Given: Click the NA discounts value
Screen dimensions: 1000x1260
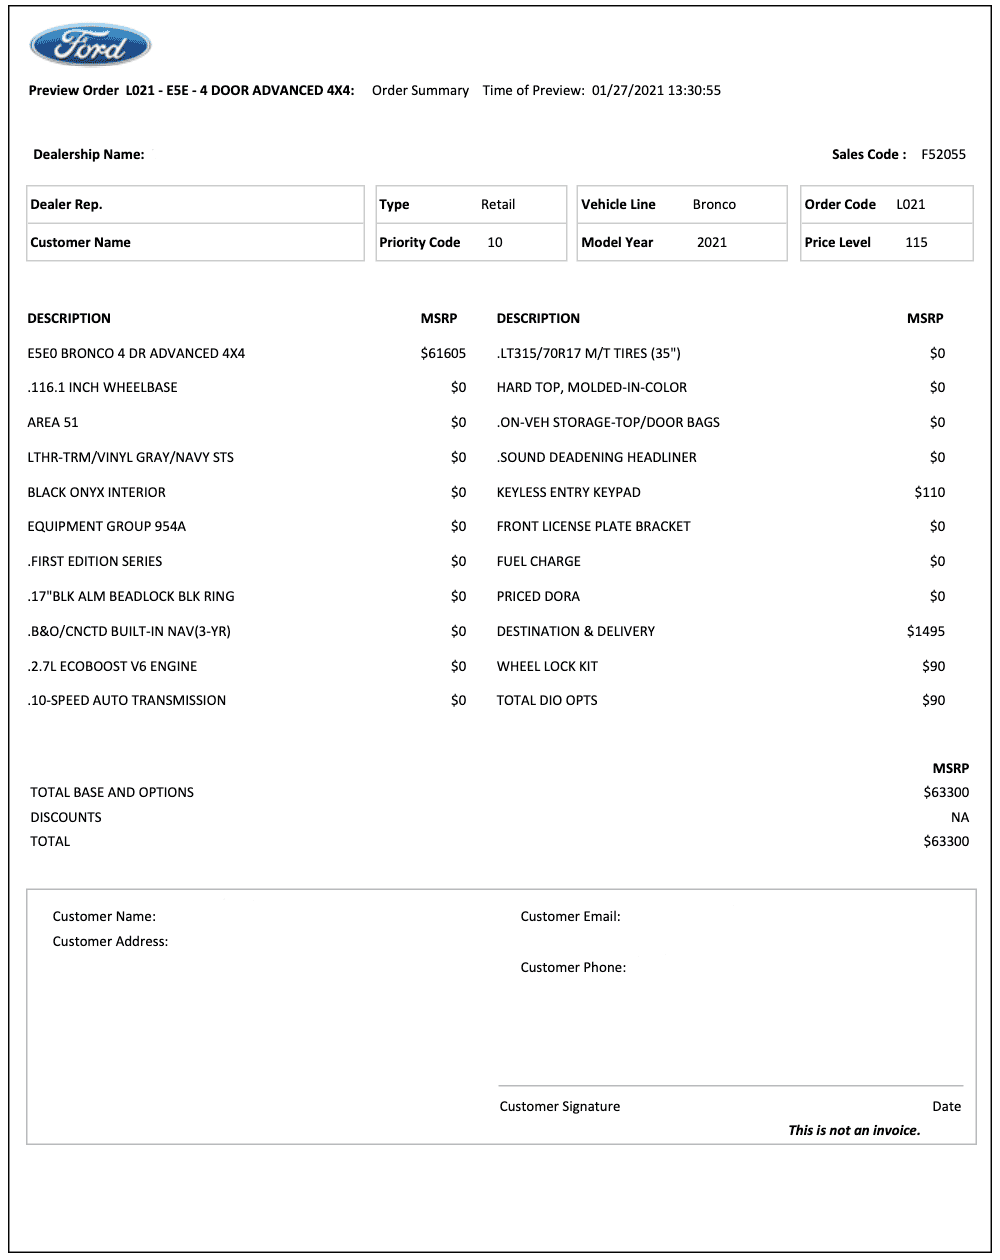Looking at the screenshot, I should (960, 817).
